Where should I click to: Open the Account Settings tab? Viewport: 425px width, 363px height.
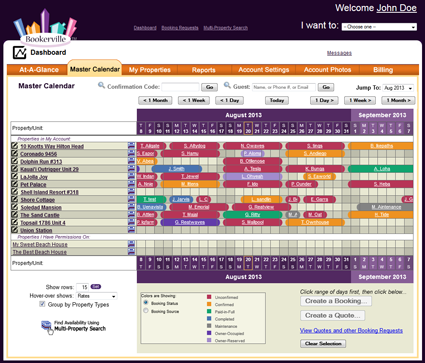263,70
